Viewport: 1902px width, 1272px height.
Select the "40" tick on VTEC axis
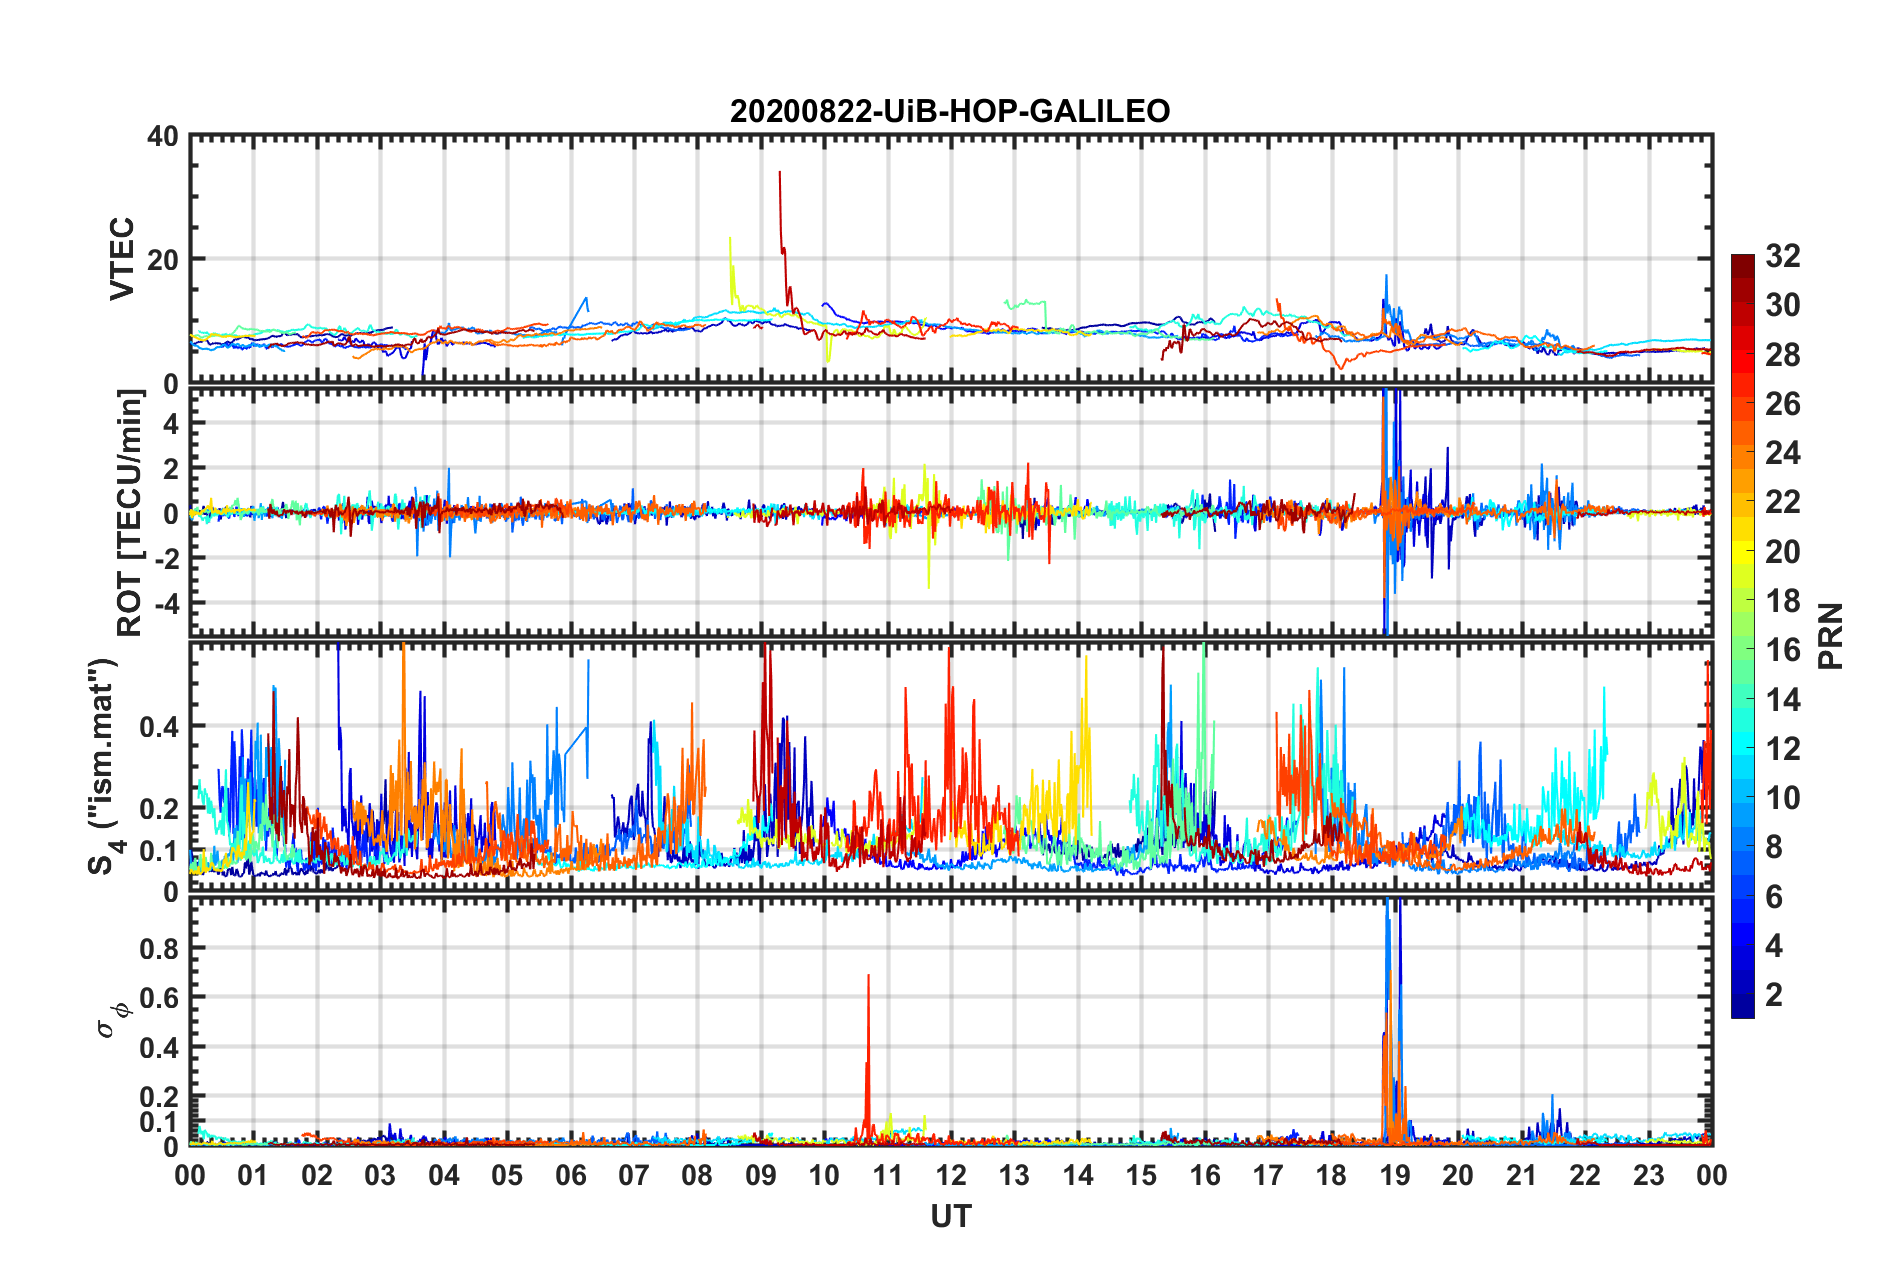click(163, 136)
